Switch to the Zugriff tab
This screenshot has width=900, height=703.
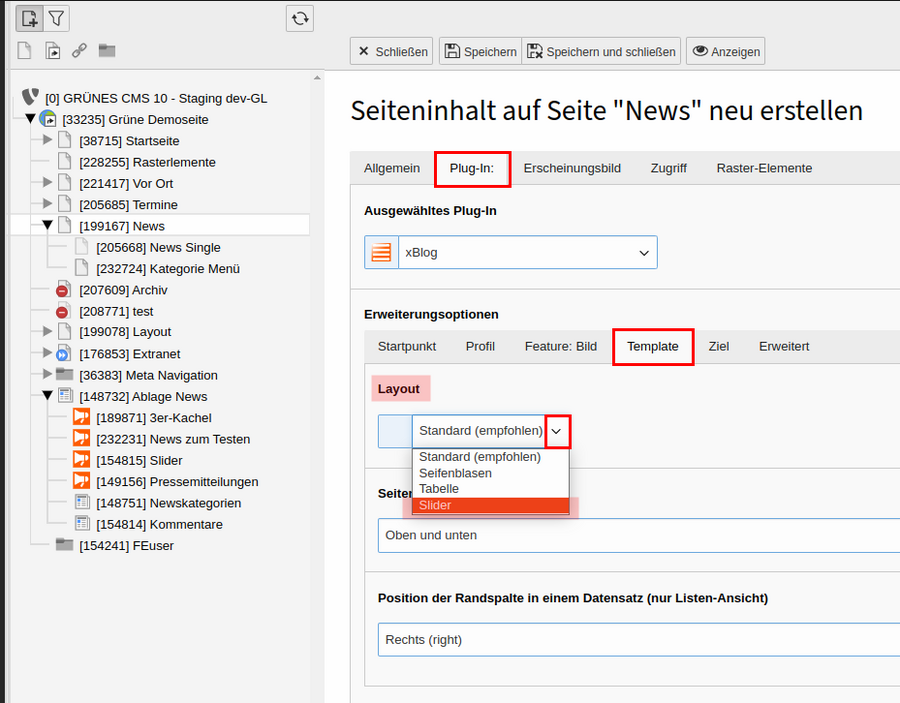click(x=669, y=168)
